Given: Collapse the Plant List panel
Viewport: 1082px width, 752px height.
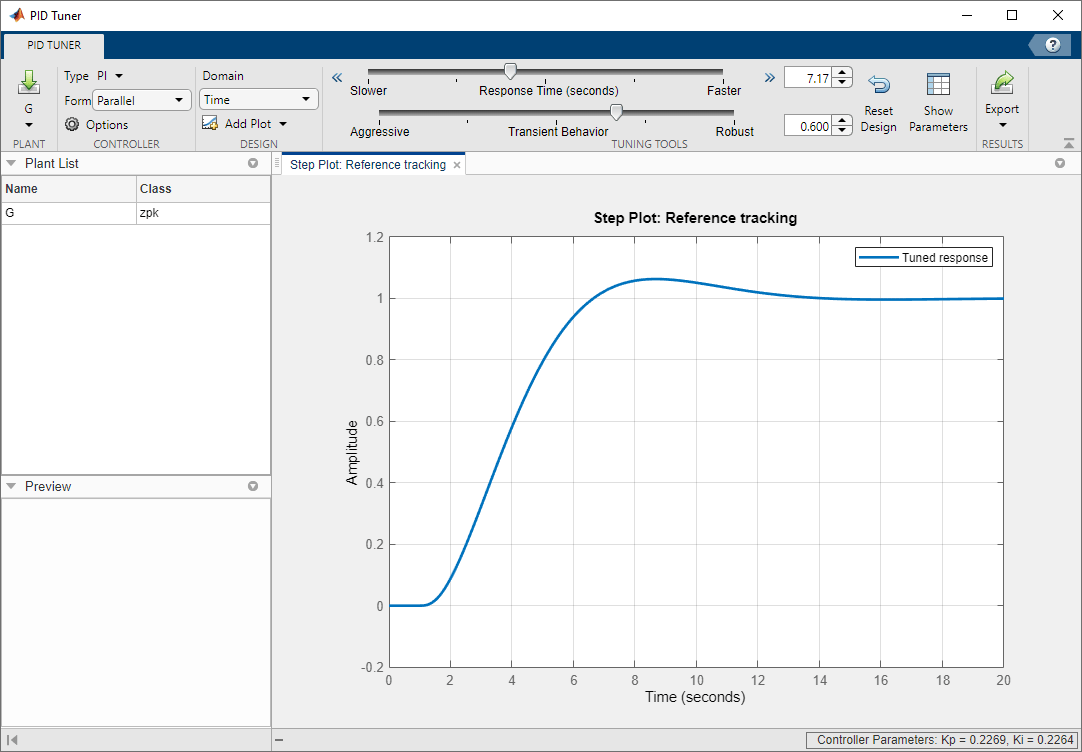Looking at the screenshot, I should pos(11,163).
